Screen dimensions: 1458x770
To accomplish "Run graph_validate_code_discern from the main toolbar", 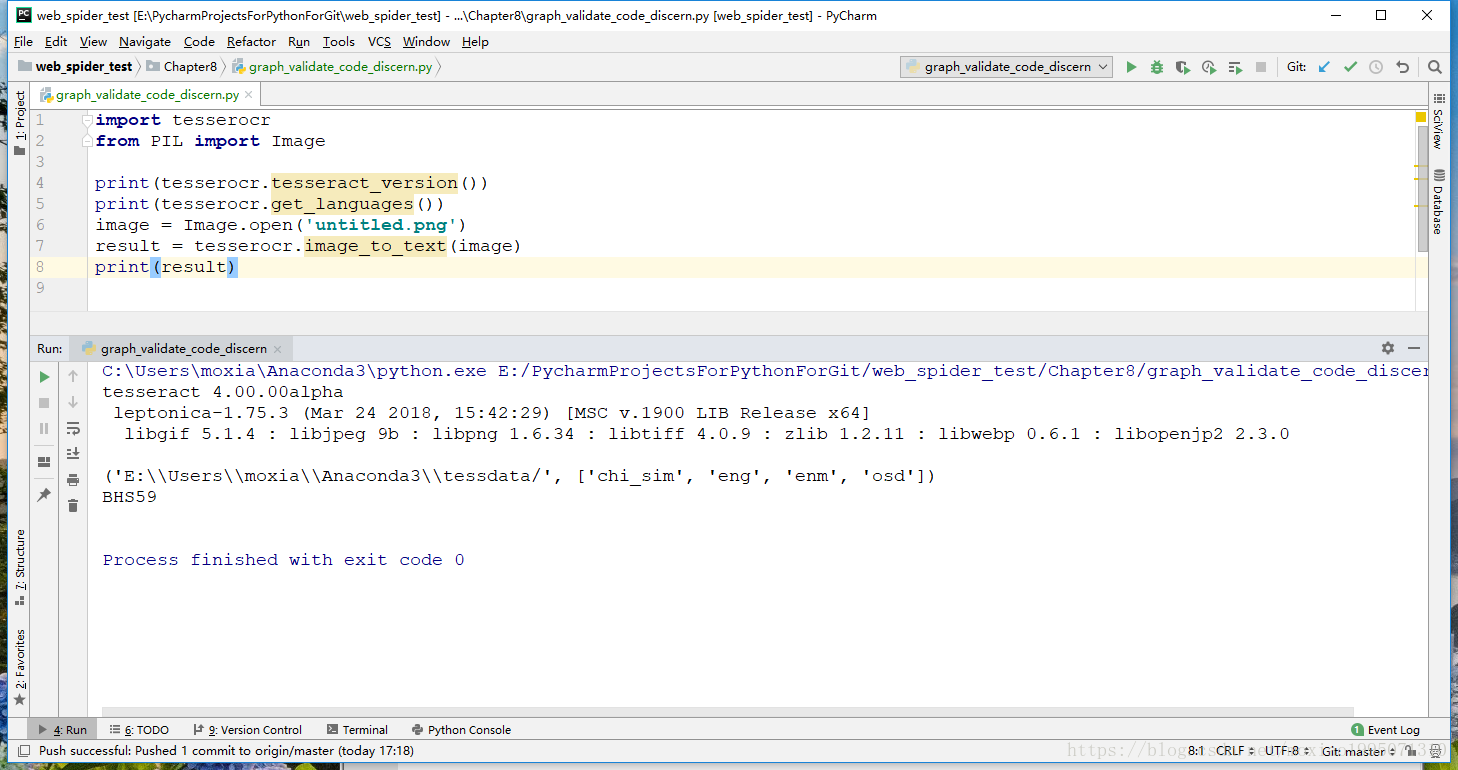I will coord(1131,67).
